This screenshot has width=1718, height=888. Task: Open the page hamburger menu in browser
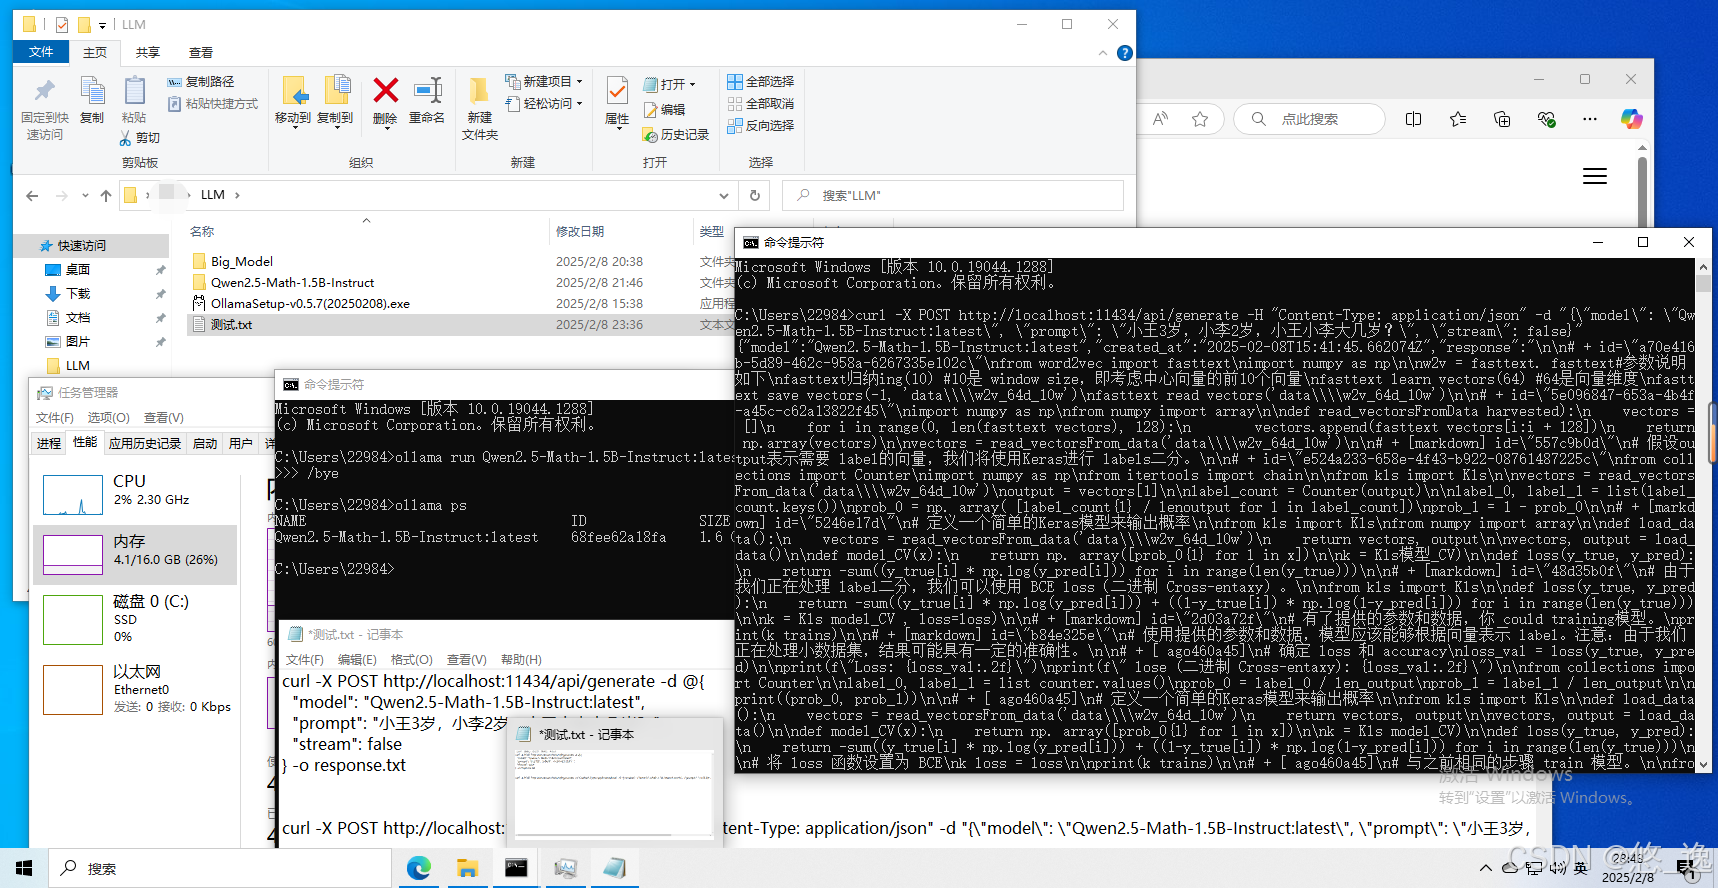tap(1595, 177)
